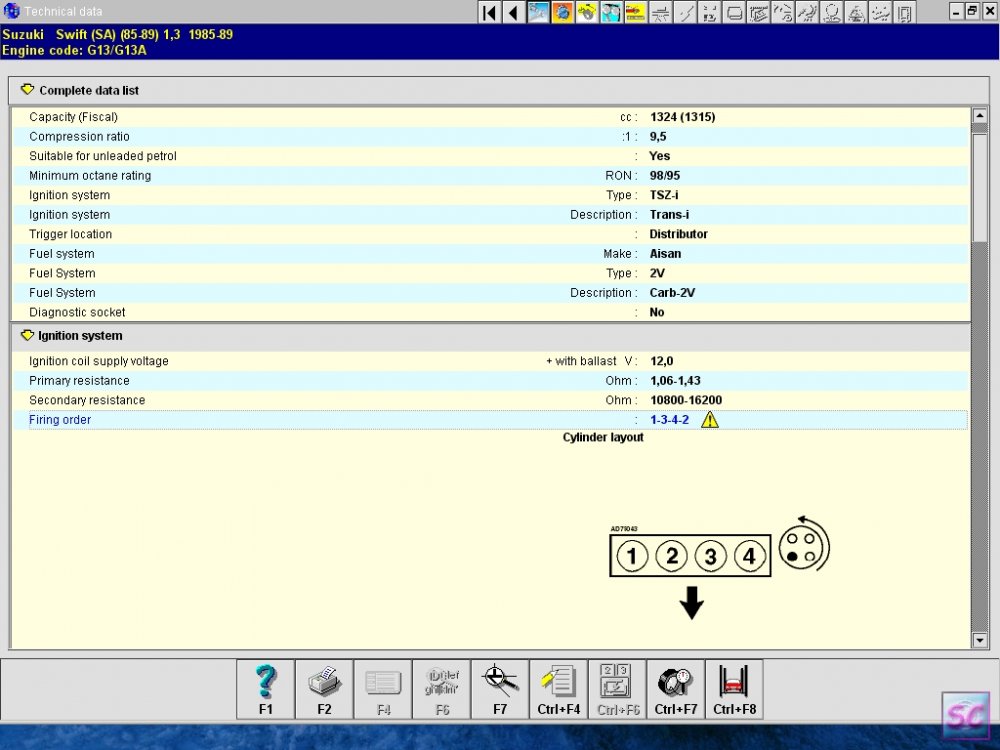Screen dimensions: 1000x750
Task: Click the Suzuki Swift vehicle title
Action: point(117,34)
